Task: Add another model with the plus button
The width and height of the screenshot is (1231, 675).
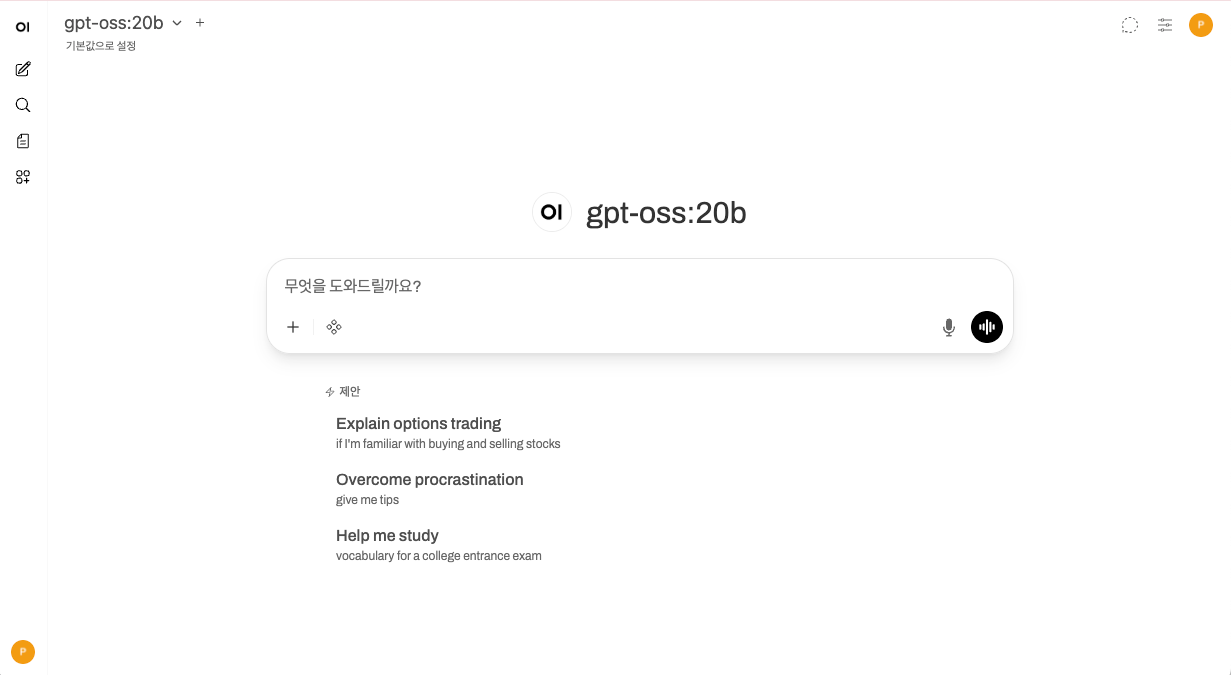Action: click(199, 22)
